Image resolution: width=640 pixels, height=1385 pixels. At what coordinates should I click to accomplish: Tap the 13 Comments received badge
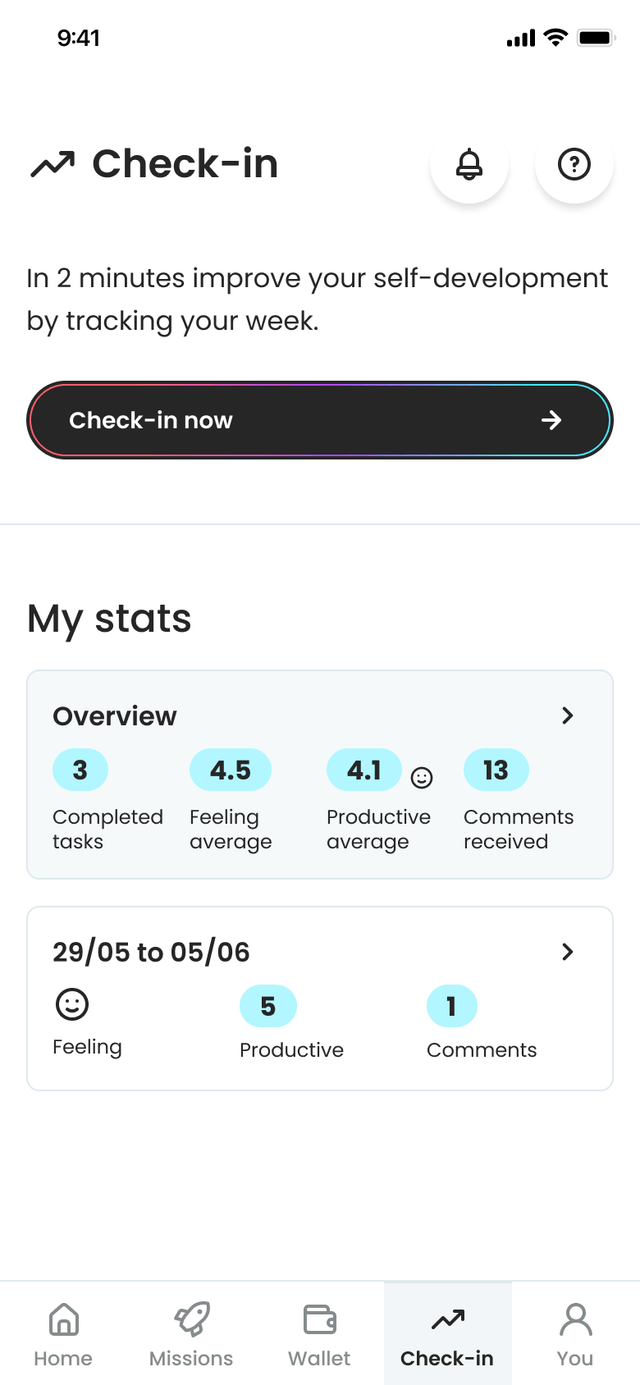click(x=496, y=770)
